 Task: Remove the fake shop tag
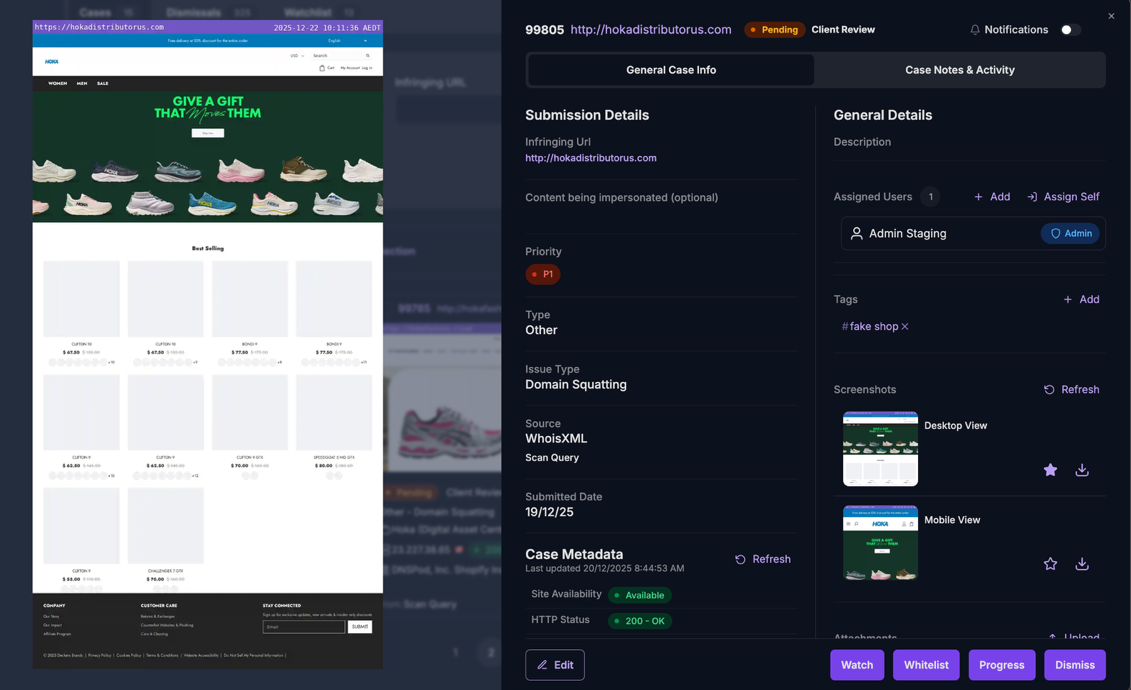coord(905,327)
